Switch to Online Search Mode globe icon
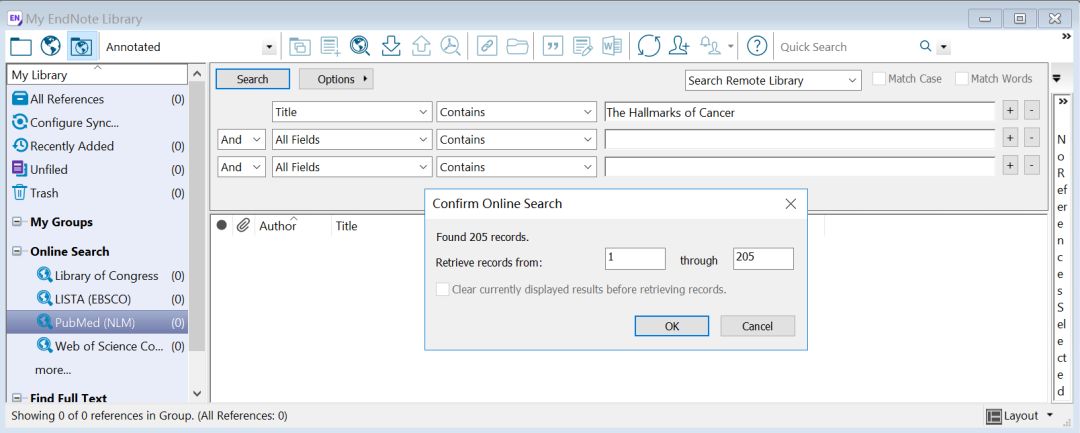 pos(50,47)
